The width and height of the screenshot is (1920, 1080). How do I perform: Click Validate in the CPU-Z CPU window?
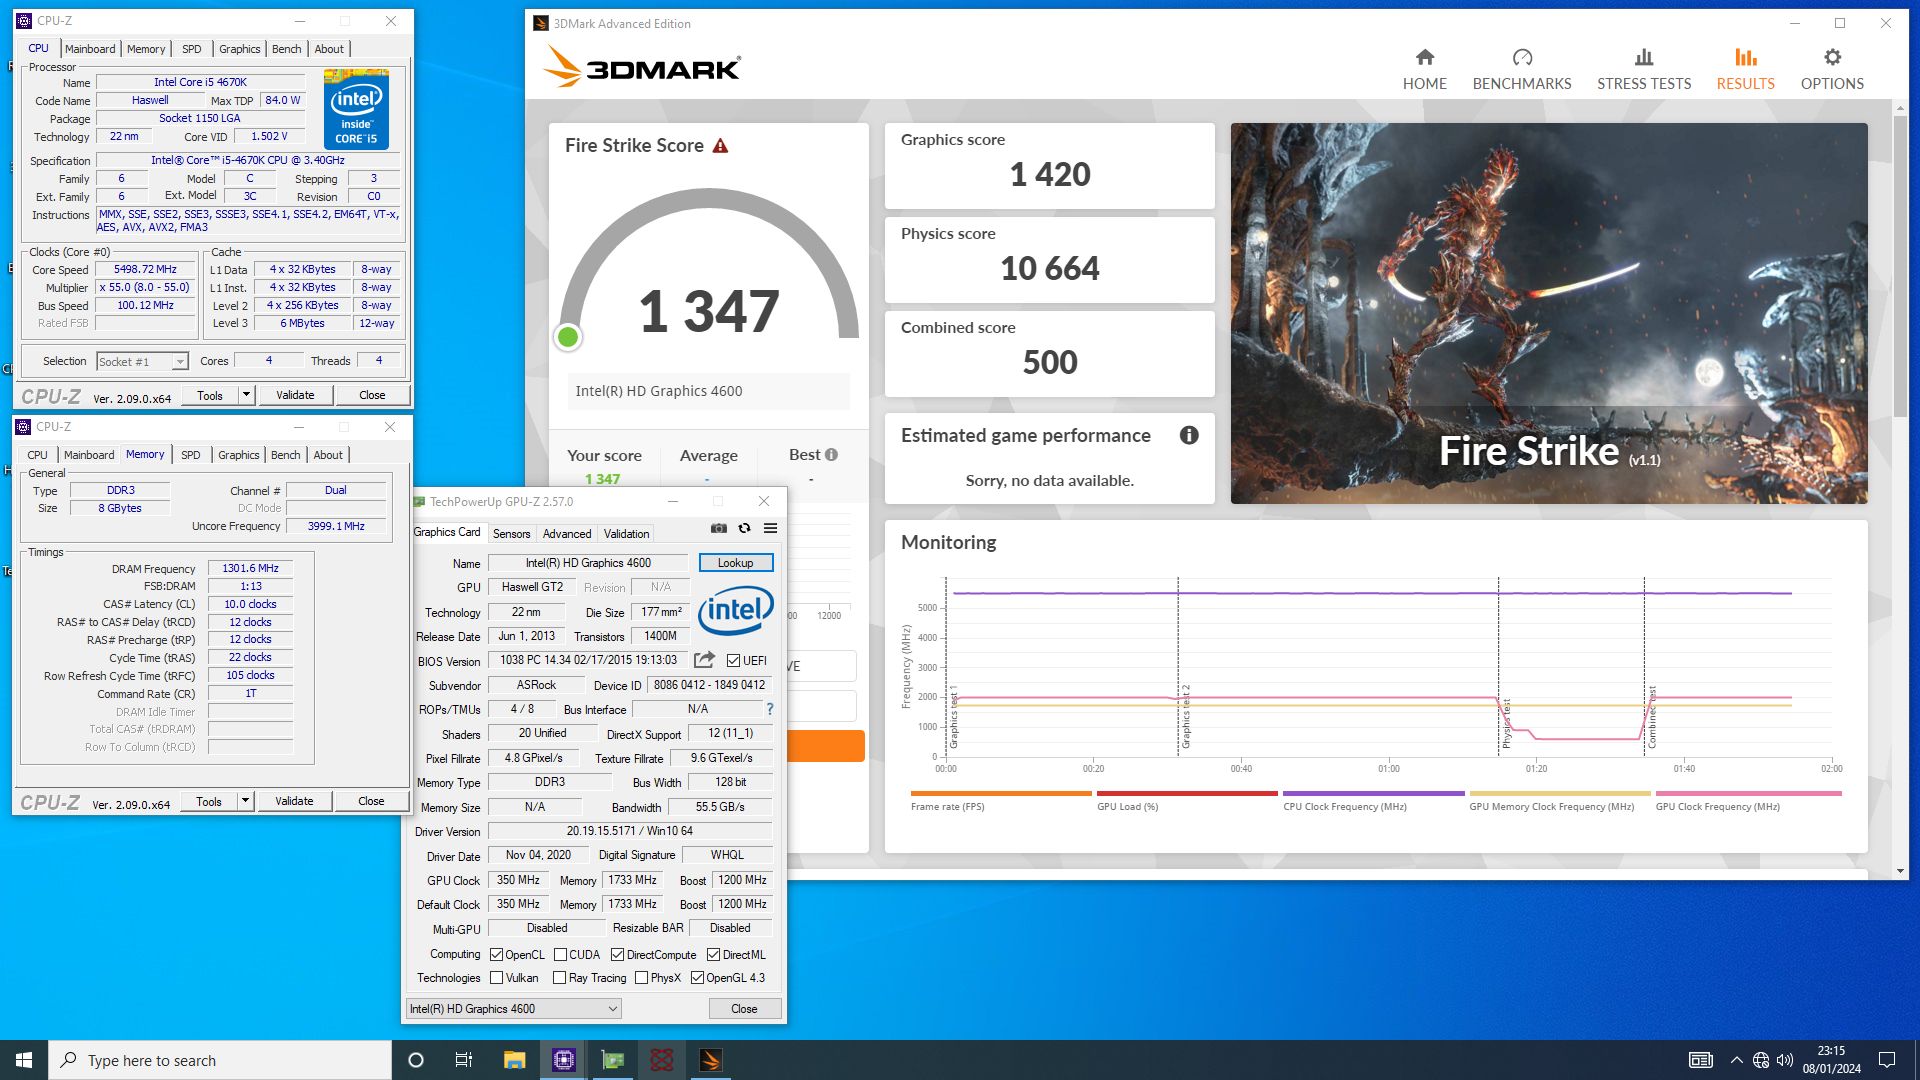tap(295, 395)
